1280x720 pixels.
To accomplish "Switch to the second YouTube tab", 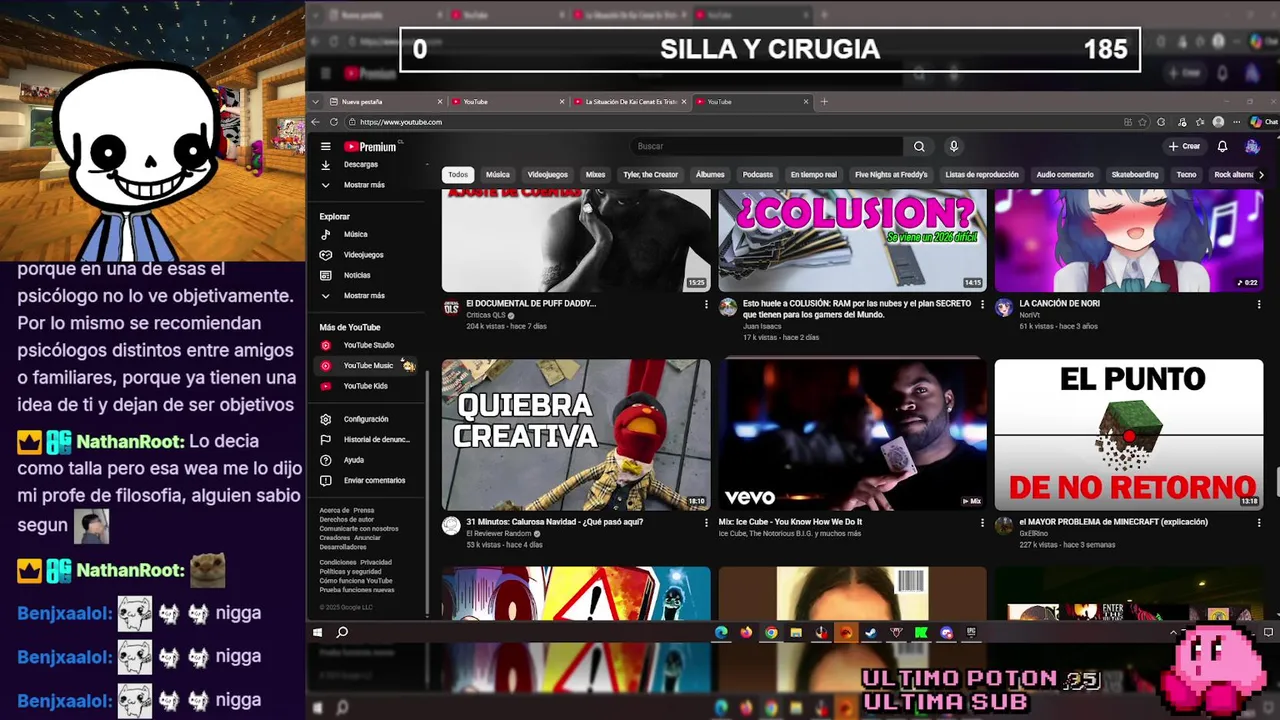I will (x=753, y=101).
